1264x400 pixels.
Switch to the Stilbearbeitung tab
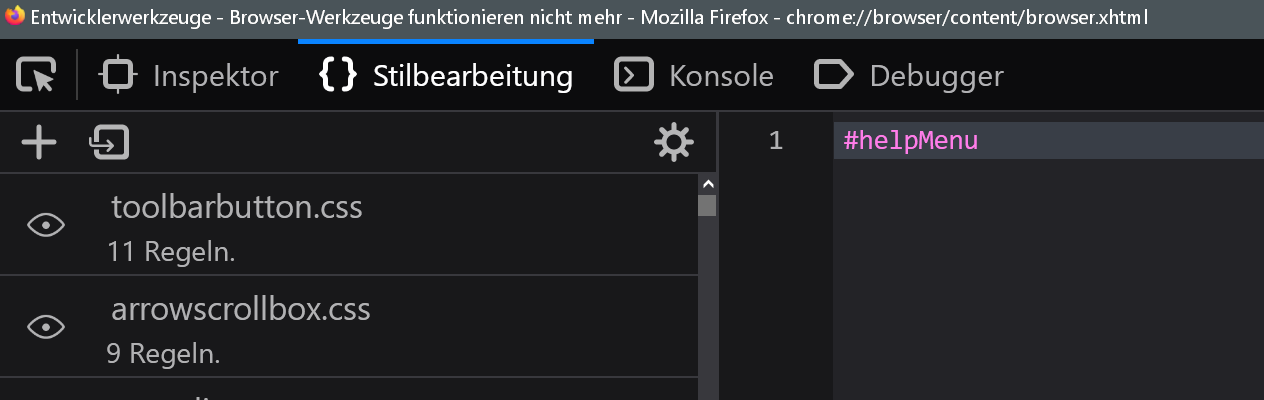(x=446, y=76)
